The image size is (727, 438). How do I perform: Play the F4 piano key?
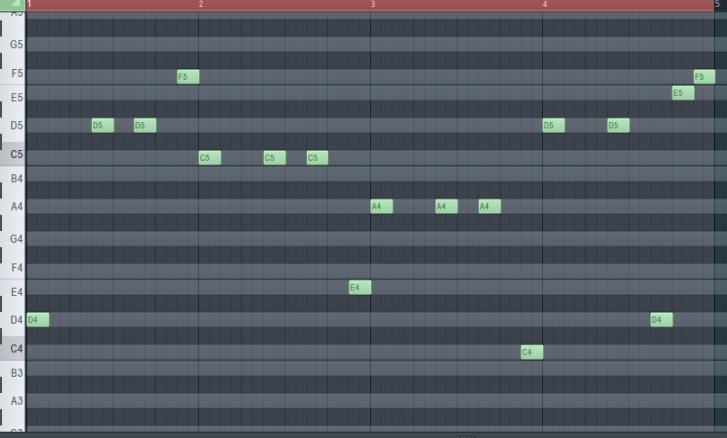[13, 267]
